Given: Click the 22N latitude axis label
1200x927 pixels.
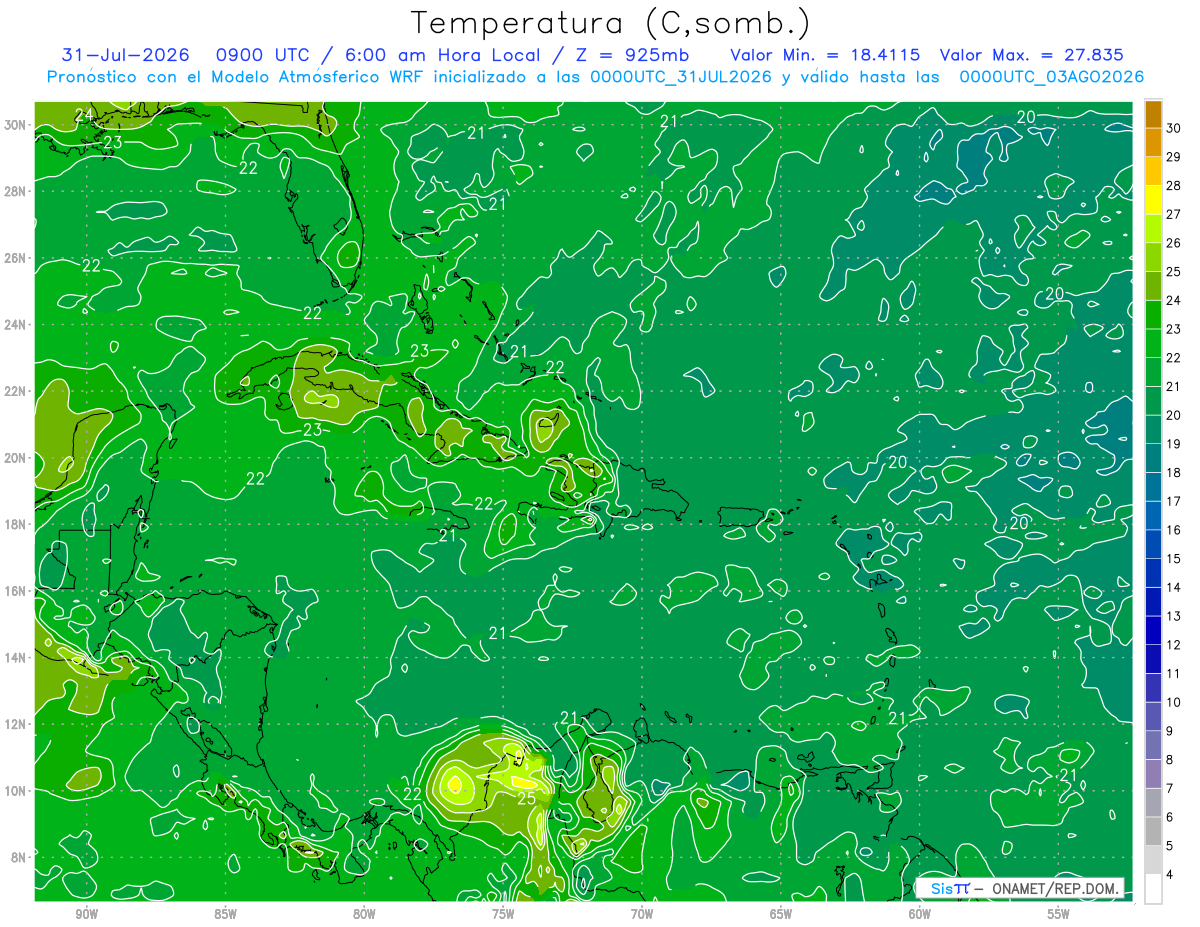Looking at the screenshot, I should [17, 391].
